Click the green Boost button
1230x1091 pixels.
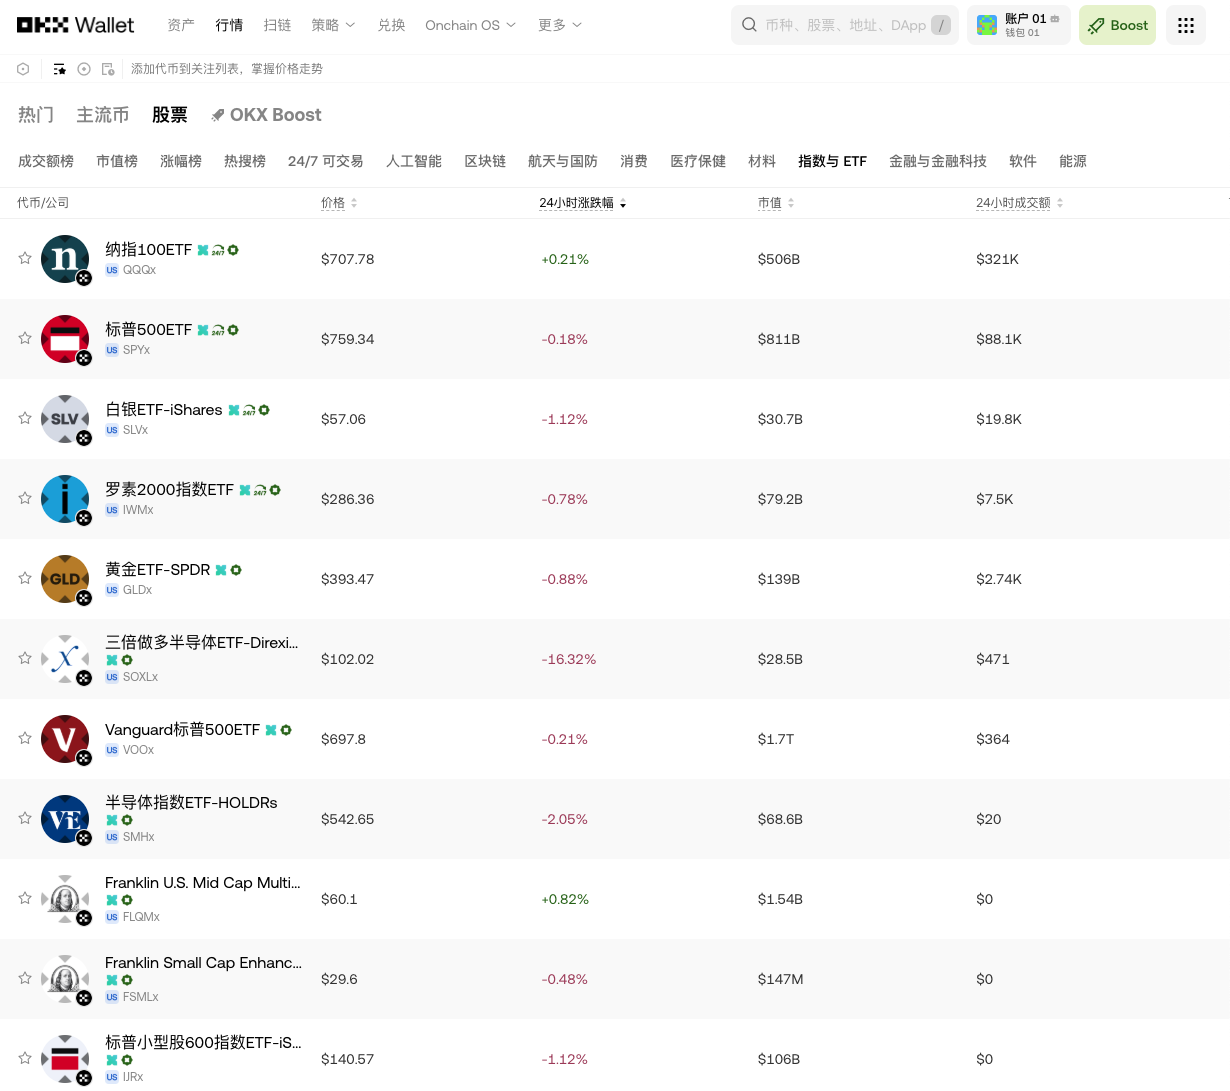1117,25
